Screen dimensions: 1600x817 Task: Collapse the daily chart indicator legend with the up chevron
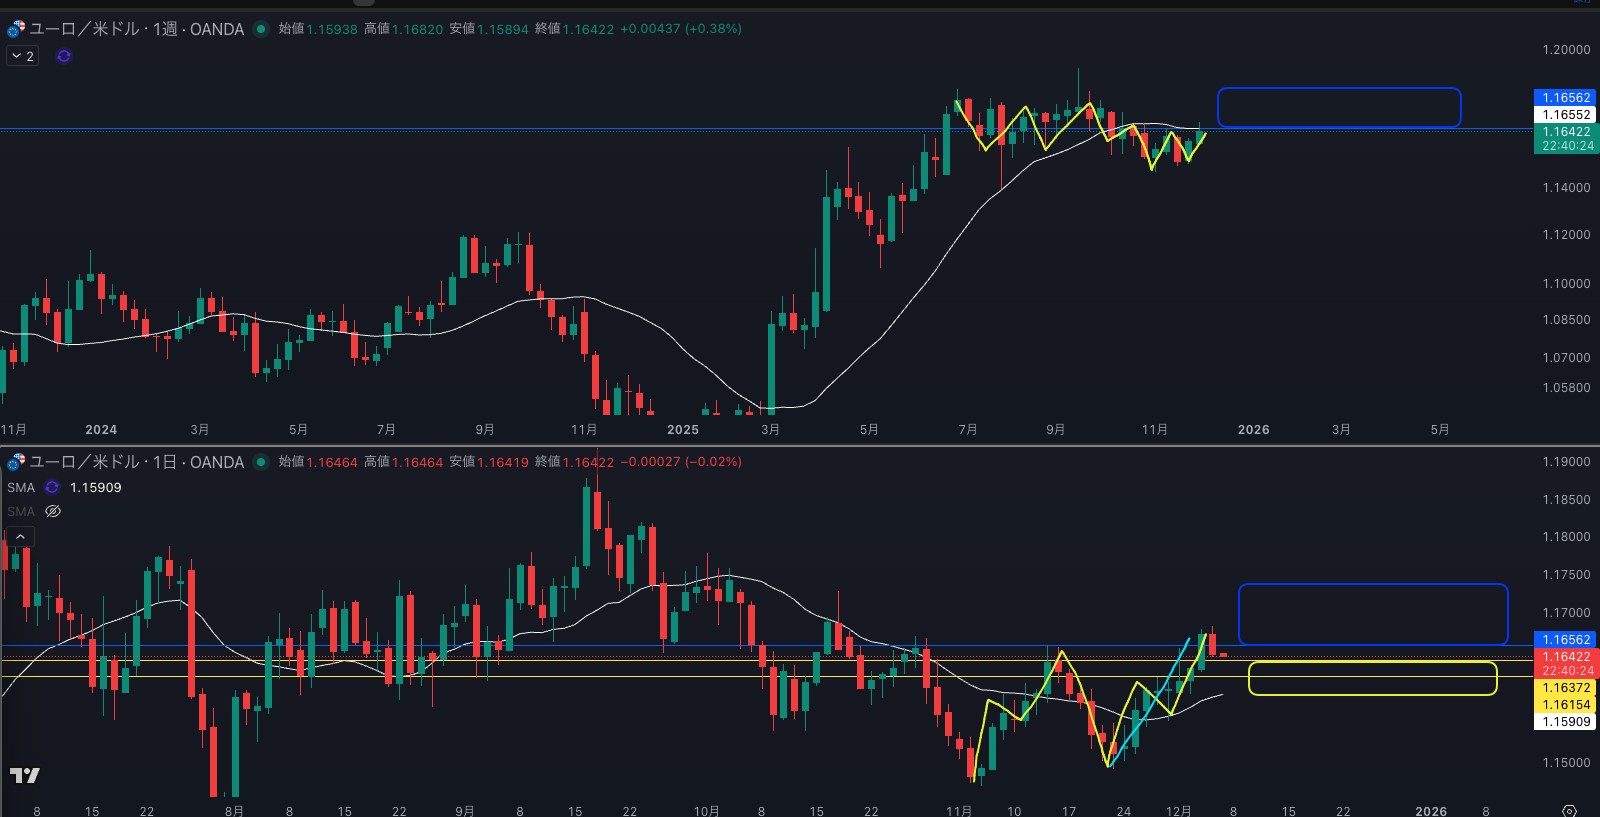click(x=20, y=537)
